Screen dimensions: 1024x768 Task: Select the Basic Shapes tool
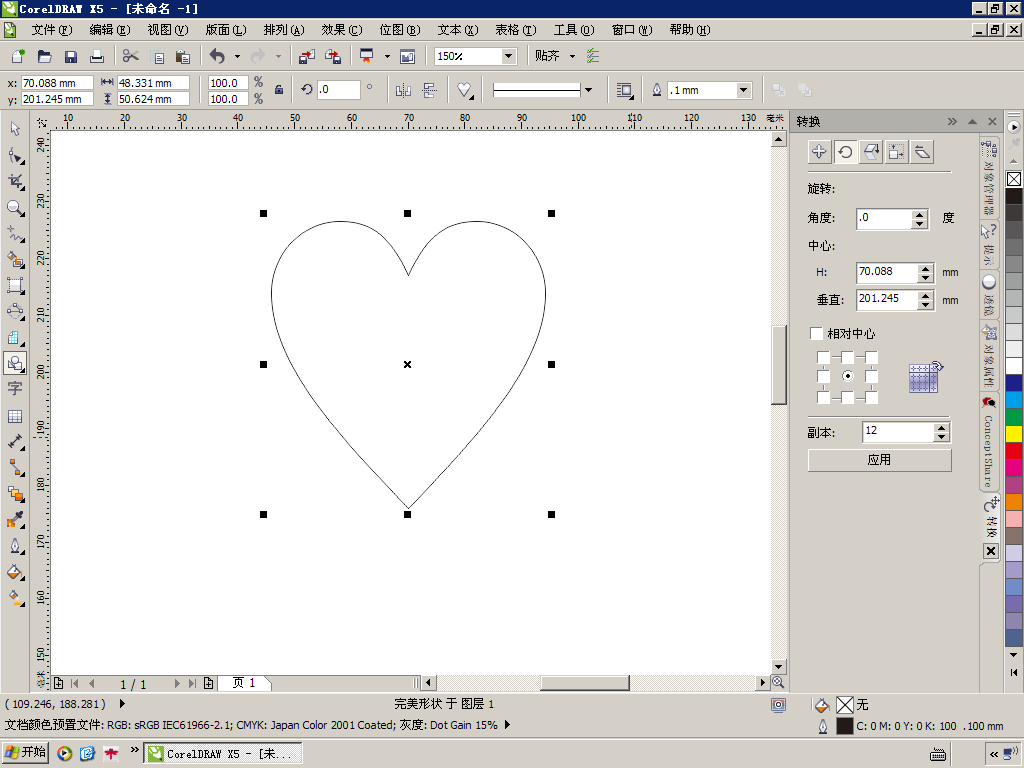pos(15,363)
